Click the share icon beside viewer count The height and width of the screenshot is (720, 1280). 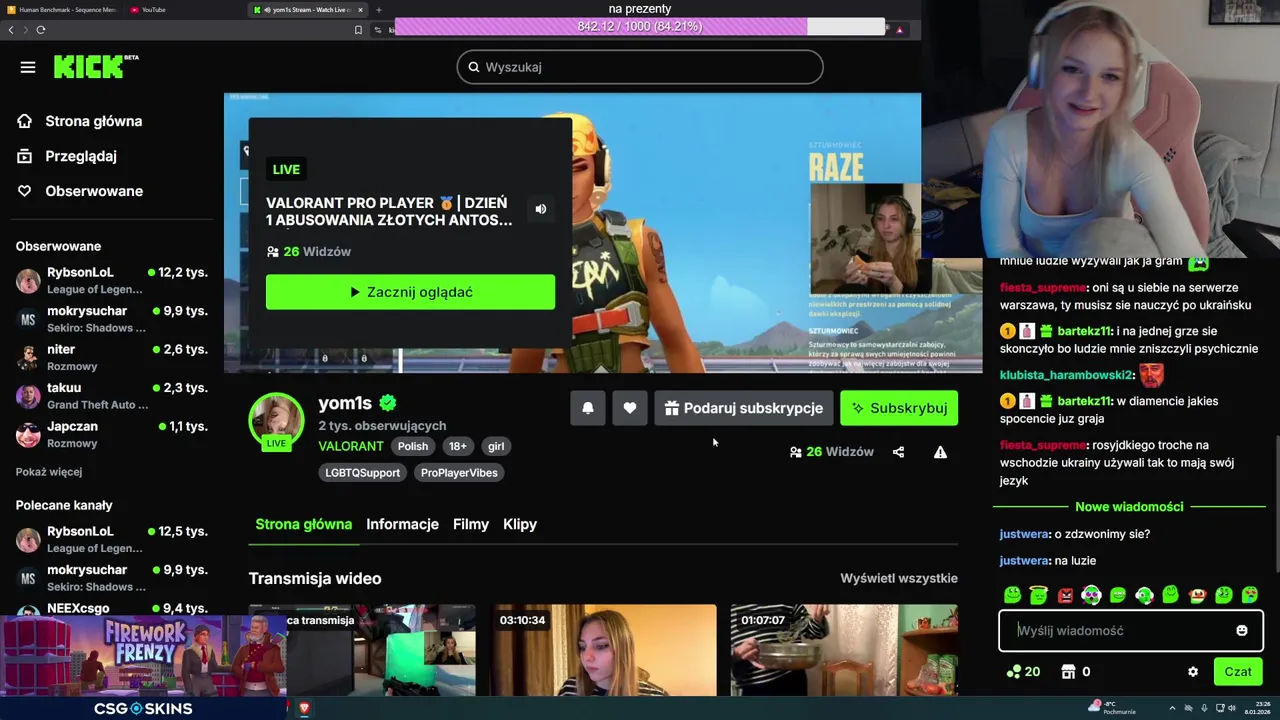coord(898,452)
